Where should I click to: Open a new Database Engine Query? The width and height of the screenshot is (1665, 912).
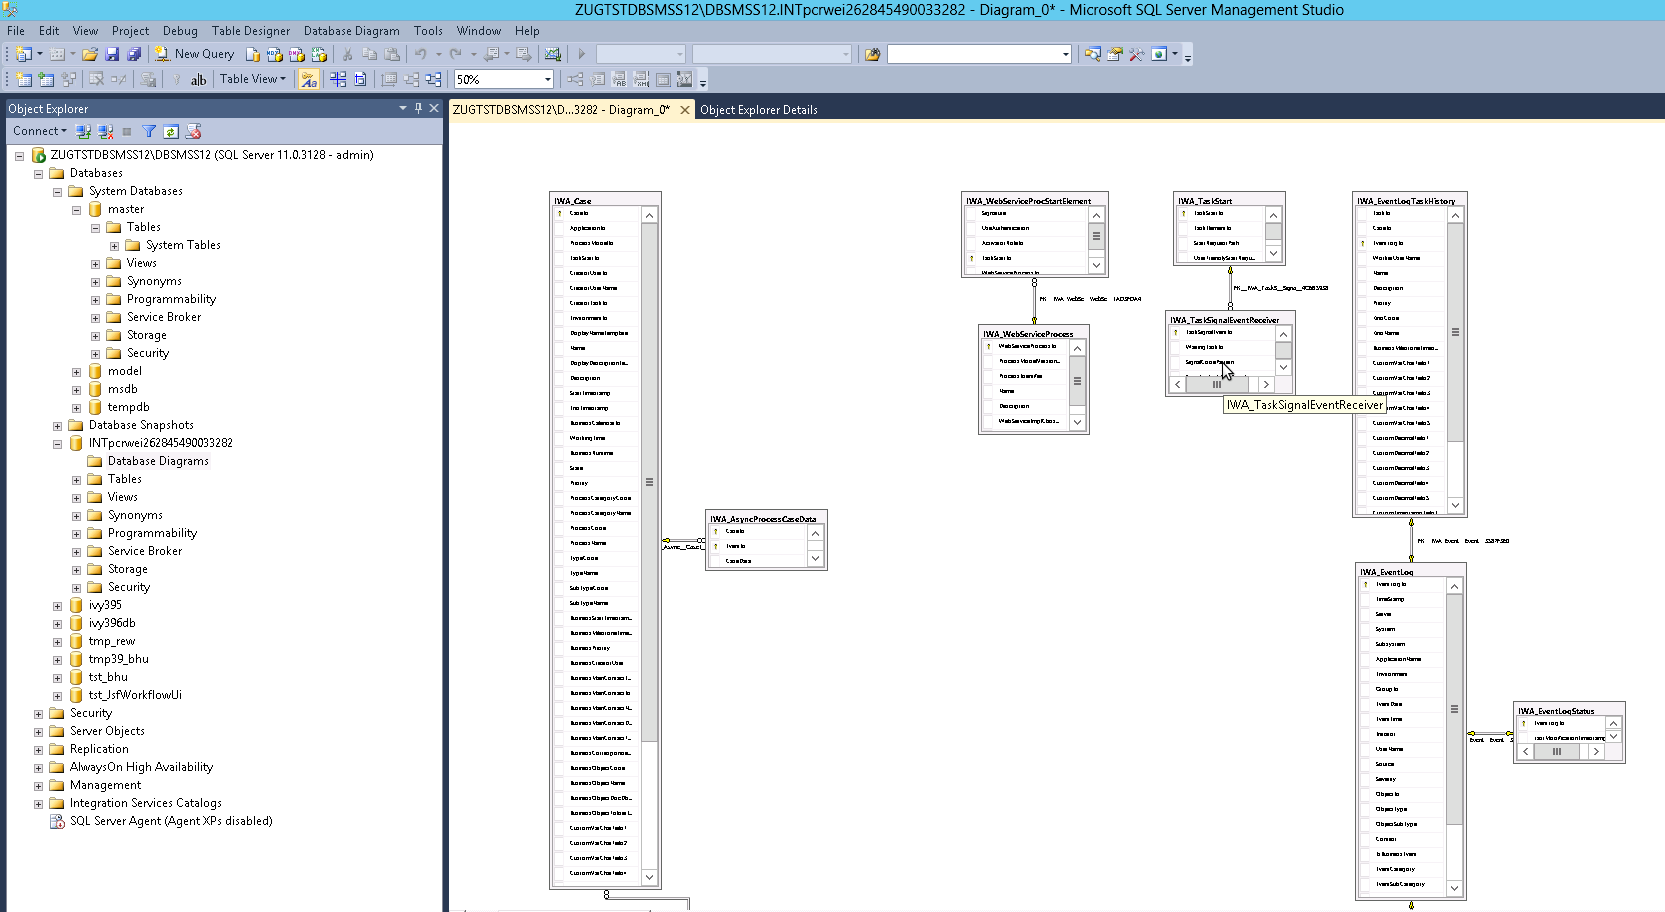coord(253,54)
